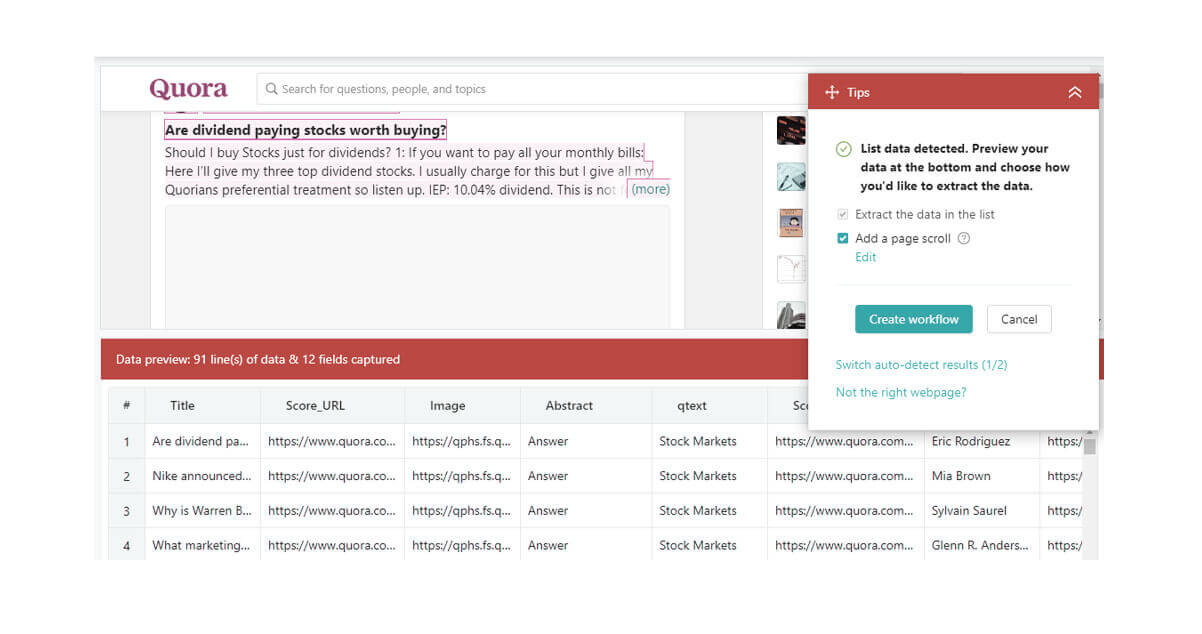
Task: Click the # column header
Action: coord(126,405)
